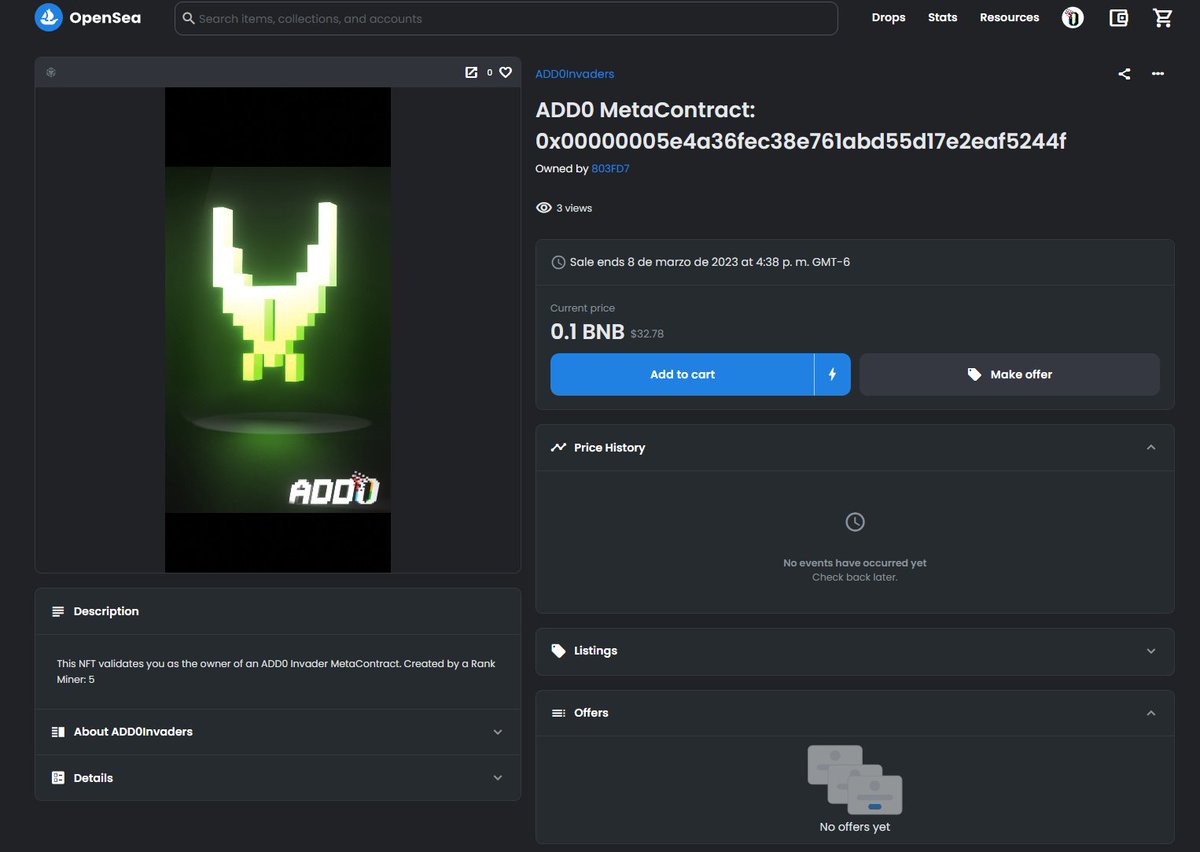The image size is (1200, 852).
Task: Open the NFT media in new window
Action: coord(471,72)
